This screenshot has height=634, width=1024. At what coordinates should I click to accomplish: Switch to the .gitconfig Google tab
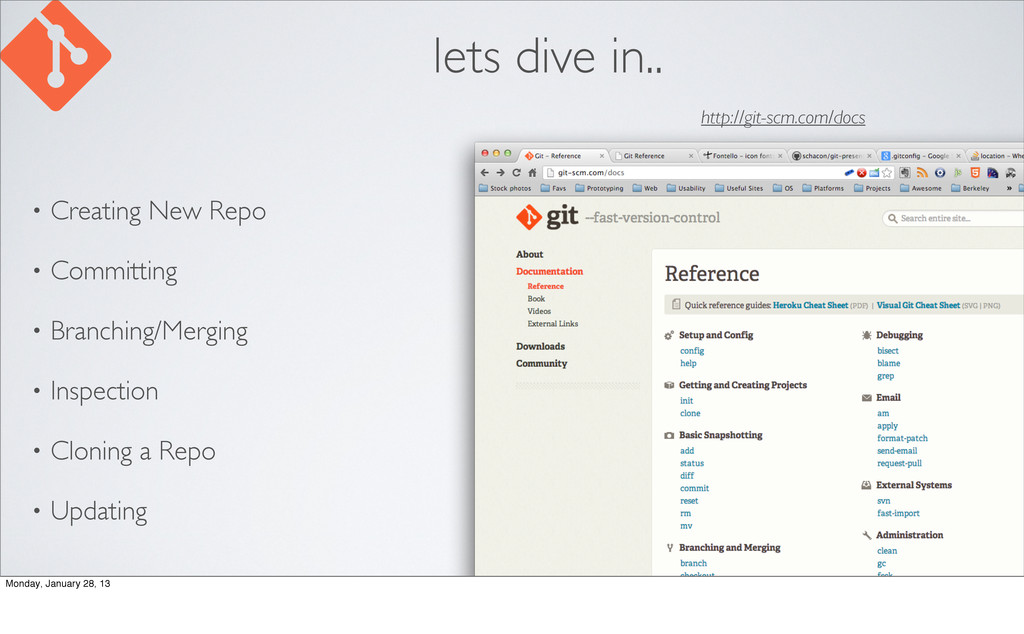(921, 155)
